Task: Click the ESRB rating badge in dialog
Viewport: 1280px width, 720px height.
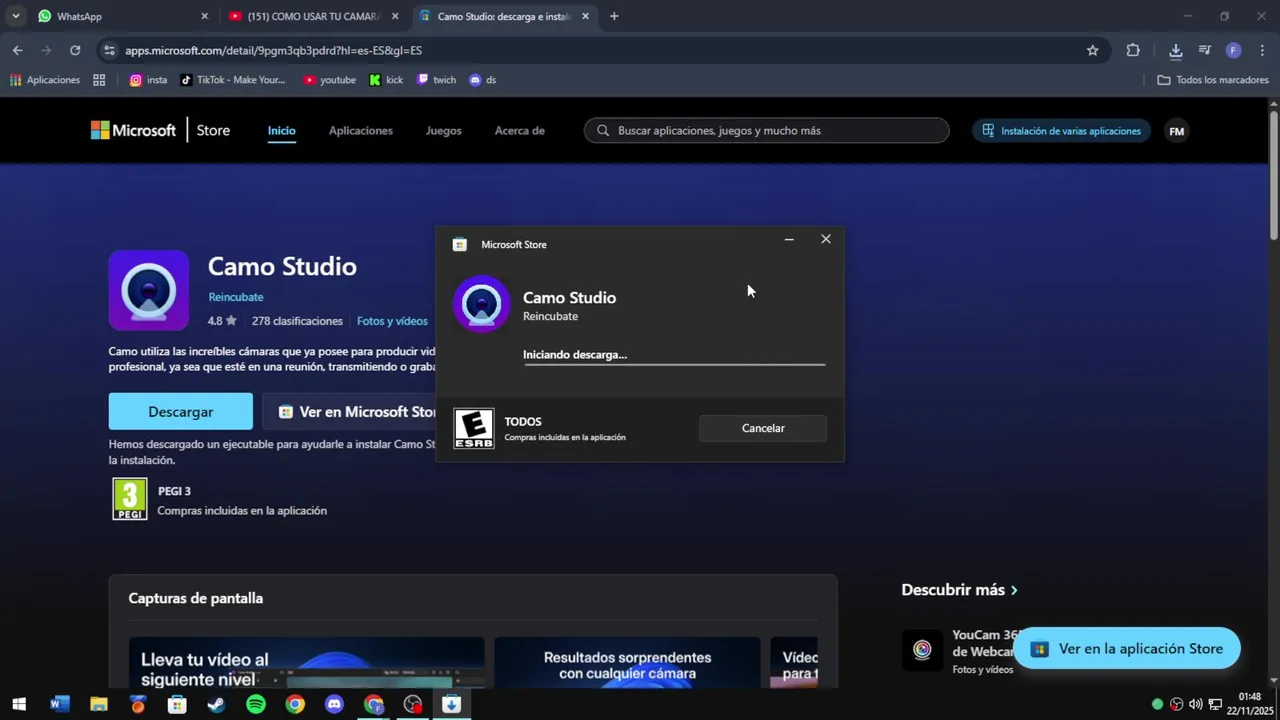Action: pyautogui.click(x=473, y=428)
